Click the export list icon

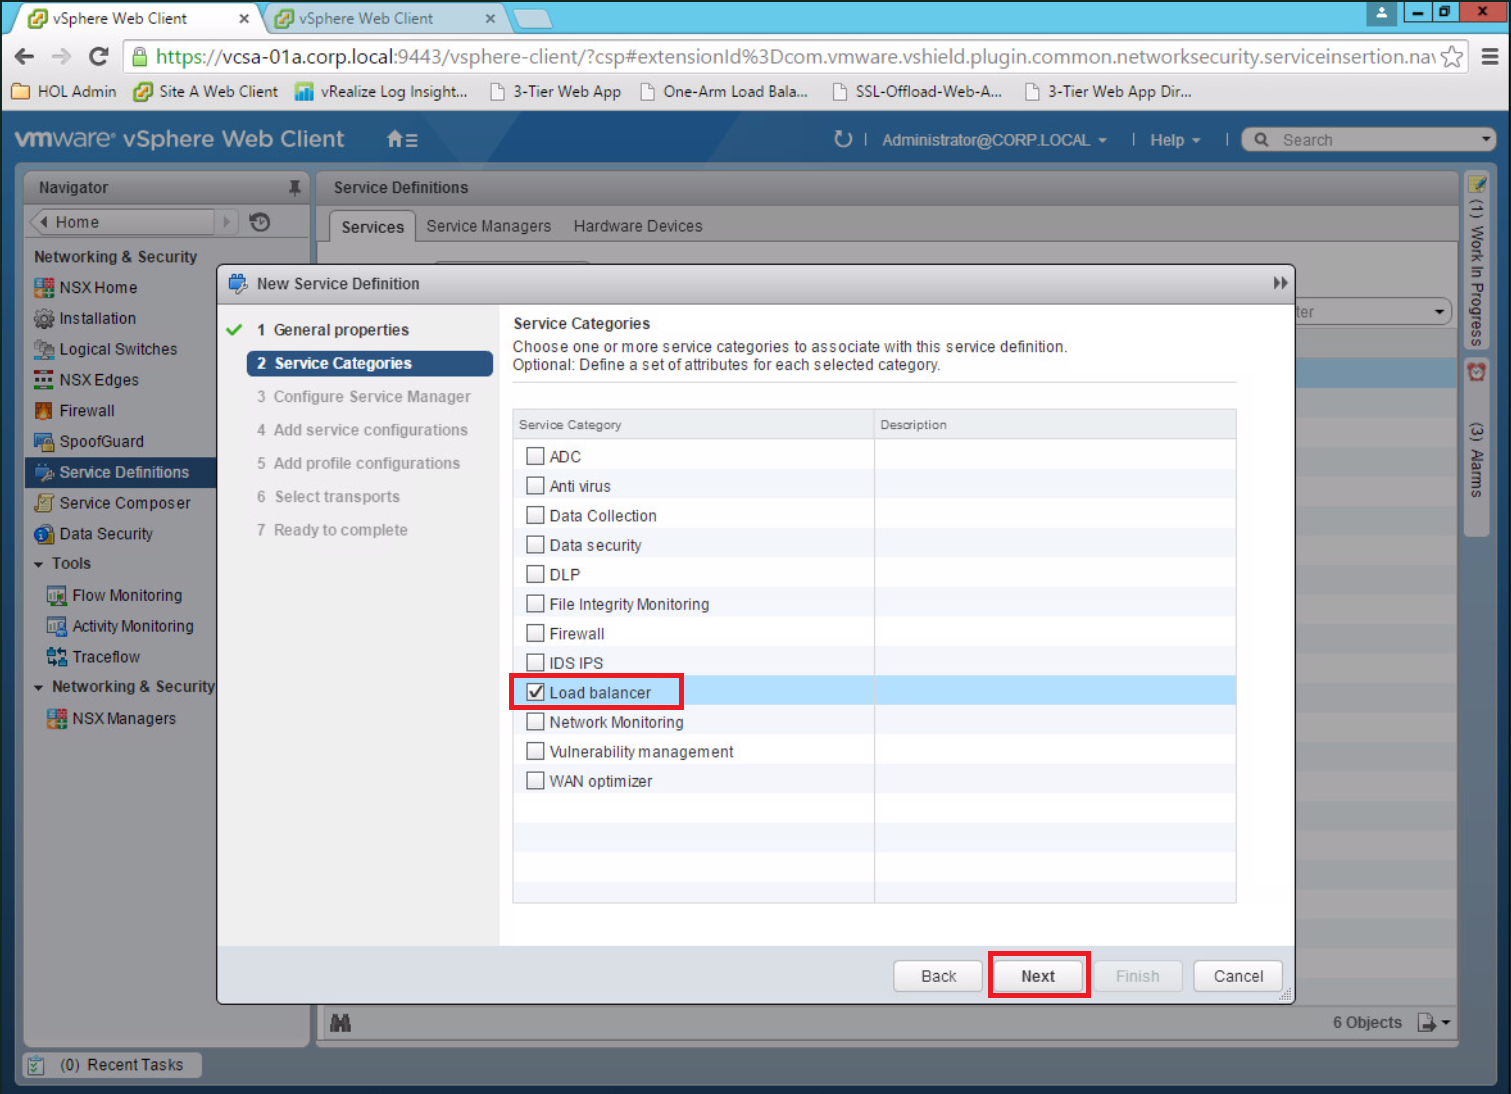point(1427,1022)
